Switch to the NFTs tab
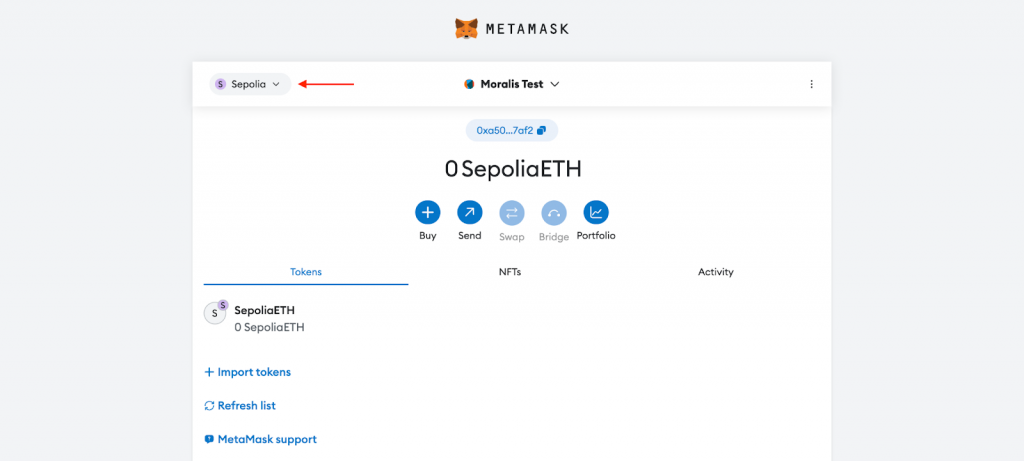 click(510, 272)
